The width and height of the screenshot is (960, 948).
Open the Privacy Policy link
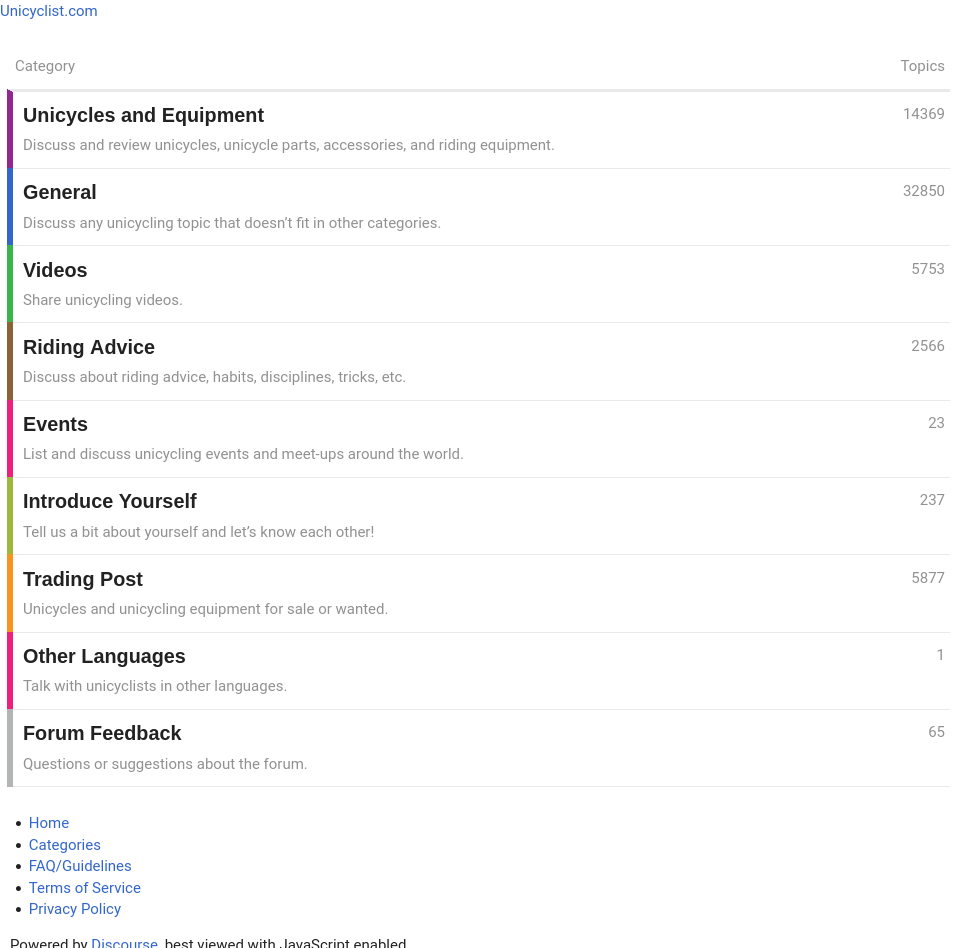(x=75, y=909)
